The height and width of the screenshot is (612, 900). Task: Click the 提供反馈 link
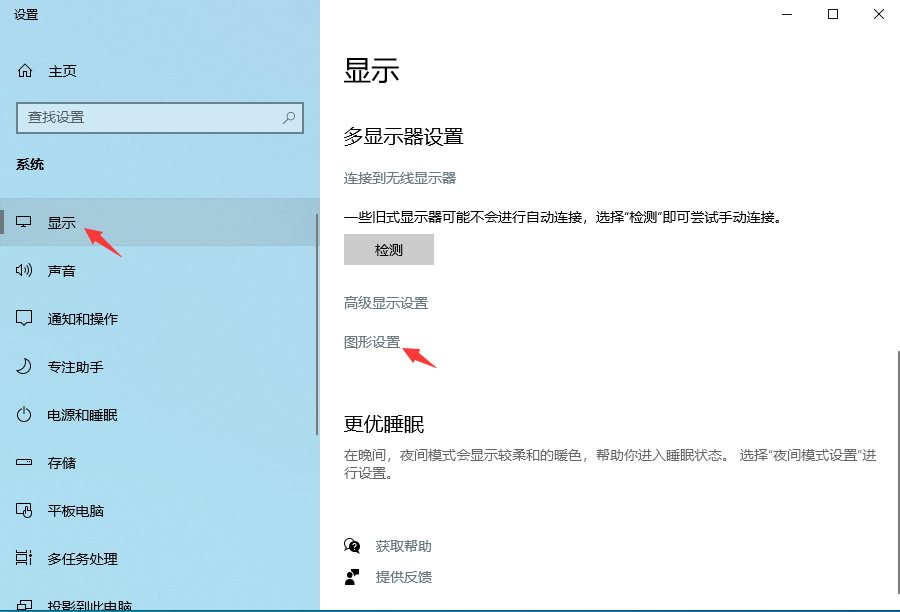404,577
